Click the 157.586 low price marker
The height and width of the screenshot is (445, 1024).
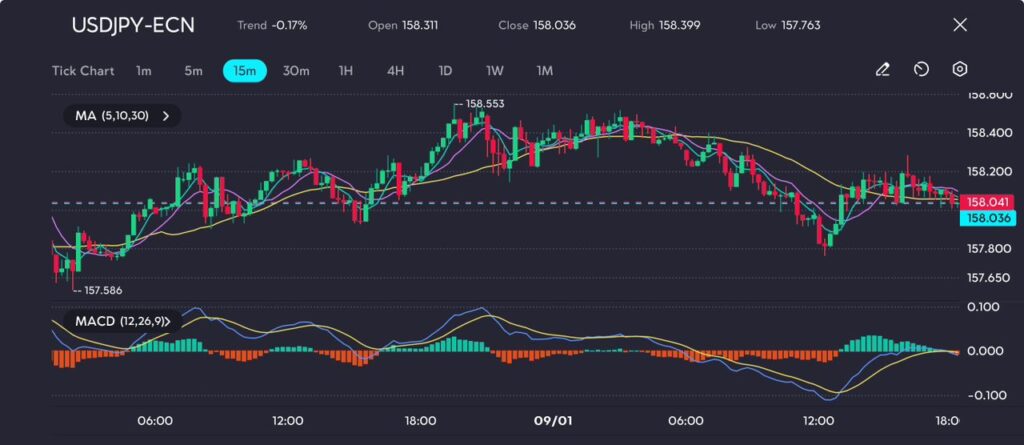pyautogui.click(x=103, y=290)
